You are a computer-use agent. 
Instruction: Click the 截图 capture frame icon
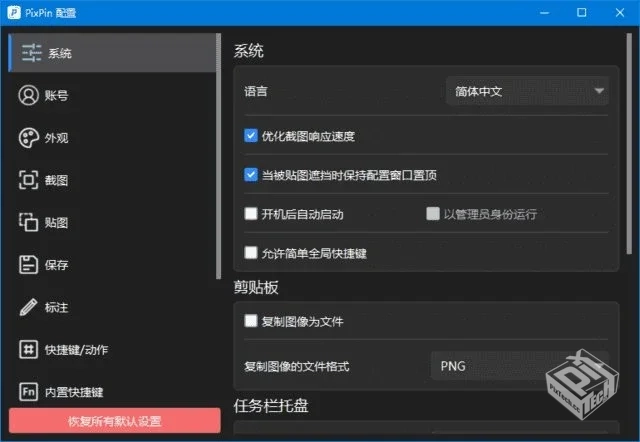29,180
